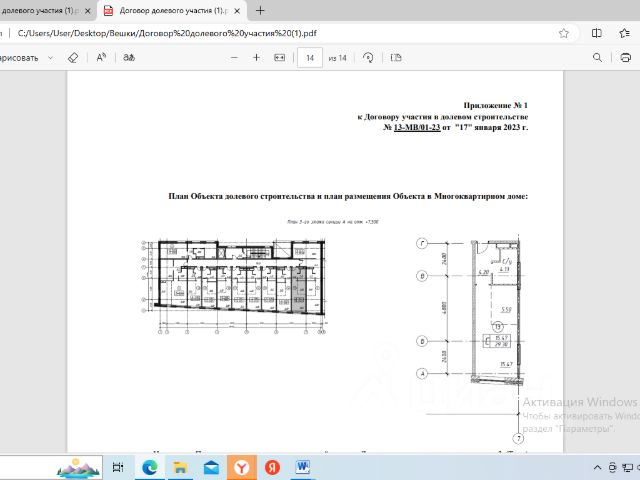Open File Explorer from the taskbar
Screen dimensions: 640x480
[180, 467]
